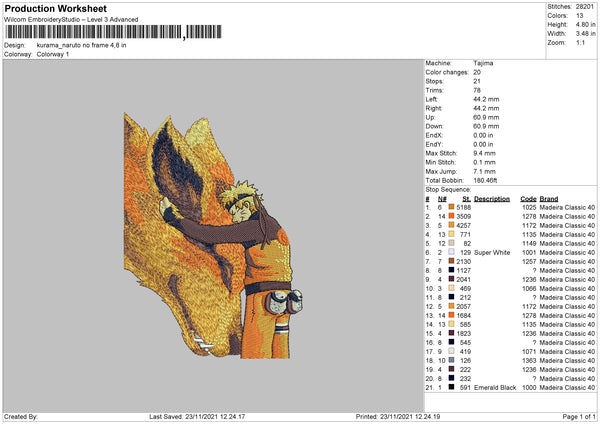
Task: Select the Stitches count 28201
Action: (x=585, y=7)
